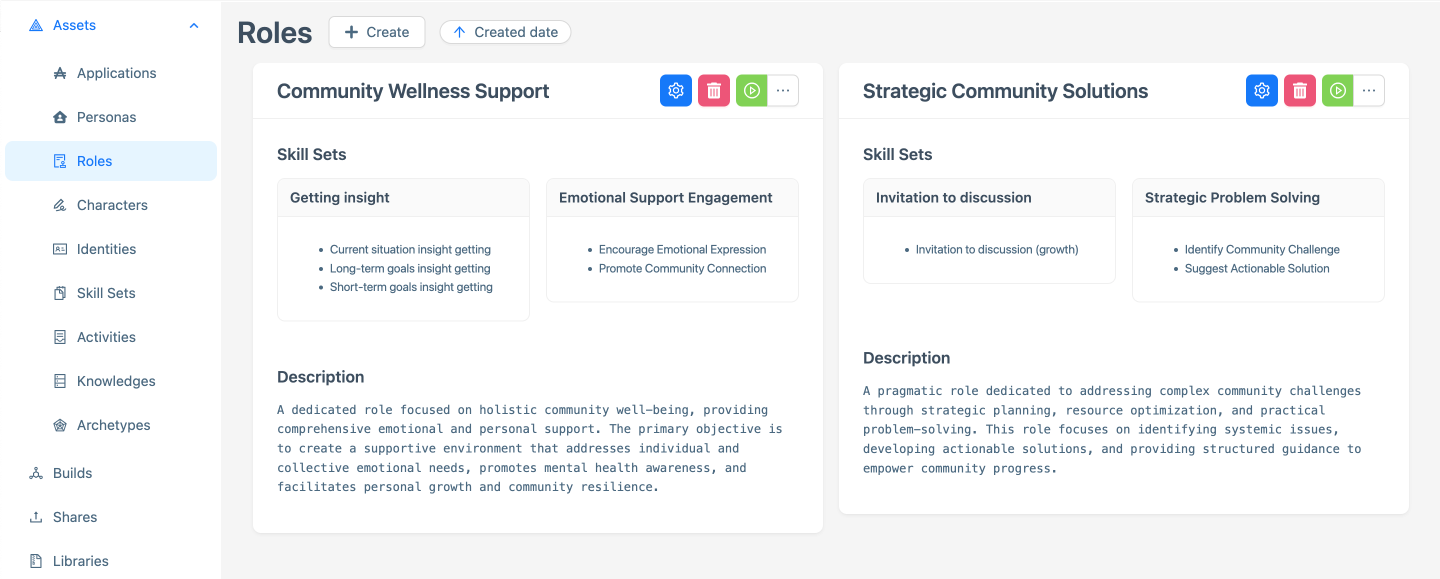Screen dimensions: 1440x579
Task: Open settings for Community Wellness Support role
Action: coord(675,90)
